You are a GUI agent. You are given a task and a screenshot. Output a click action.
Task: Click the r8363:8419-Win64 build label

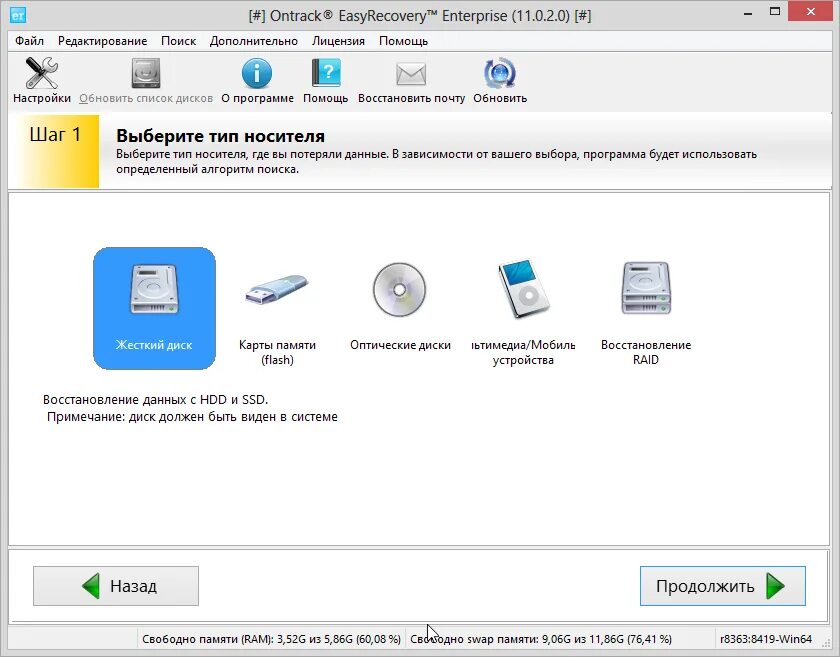(x=766, y=639)
